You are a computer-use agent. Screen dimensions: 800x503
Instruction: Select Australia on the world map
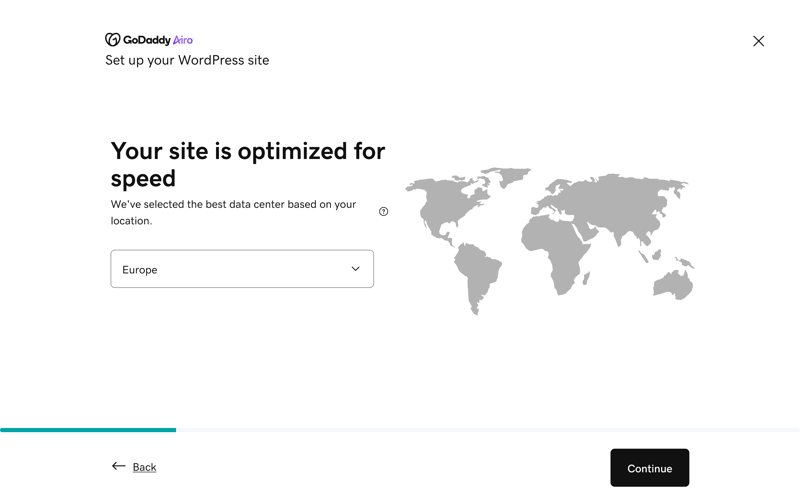(673, 285)
